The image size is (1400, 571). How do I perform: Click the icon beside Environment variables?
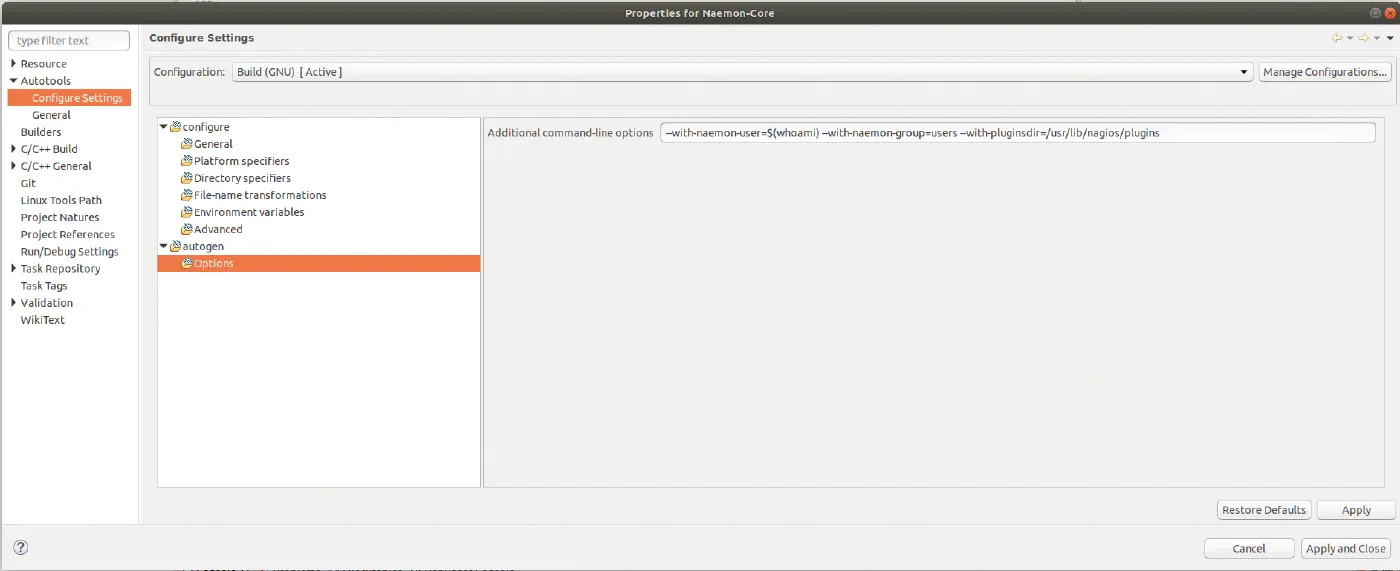click(x=186, y=212)
